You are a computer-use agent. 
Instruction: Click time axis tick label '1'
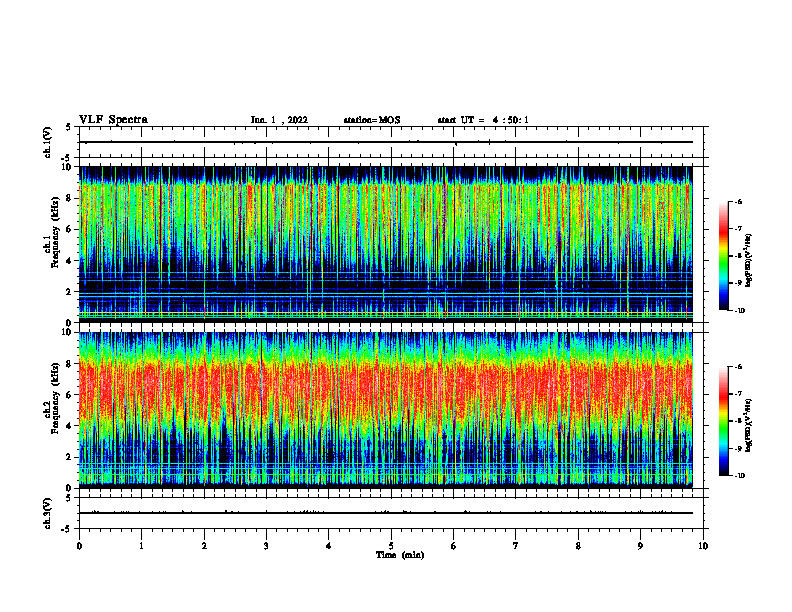(142, 546)
